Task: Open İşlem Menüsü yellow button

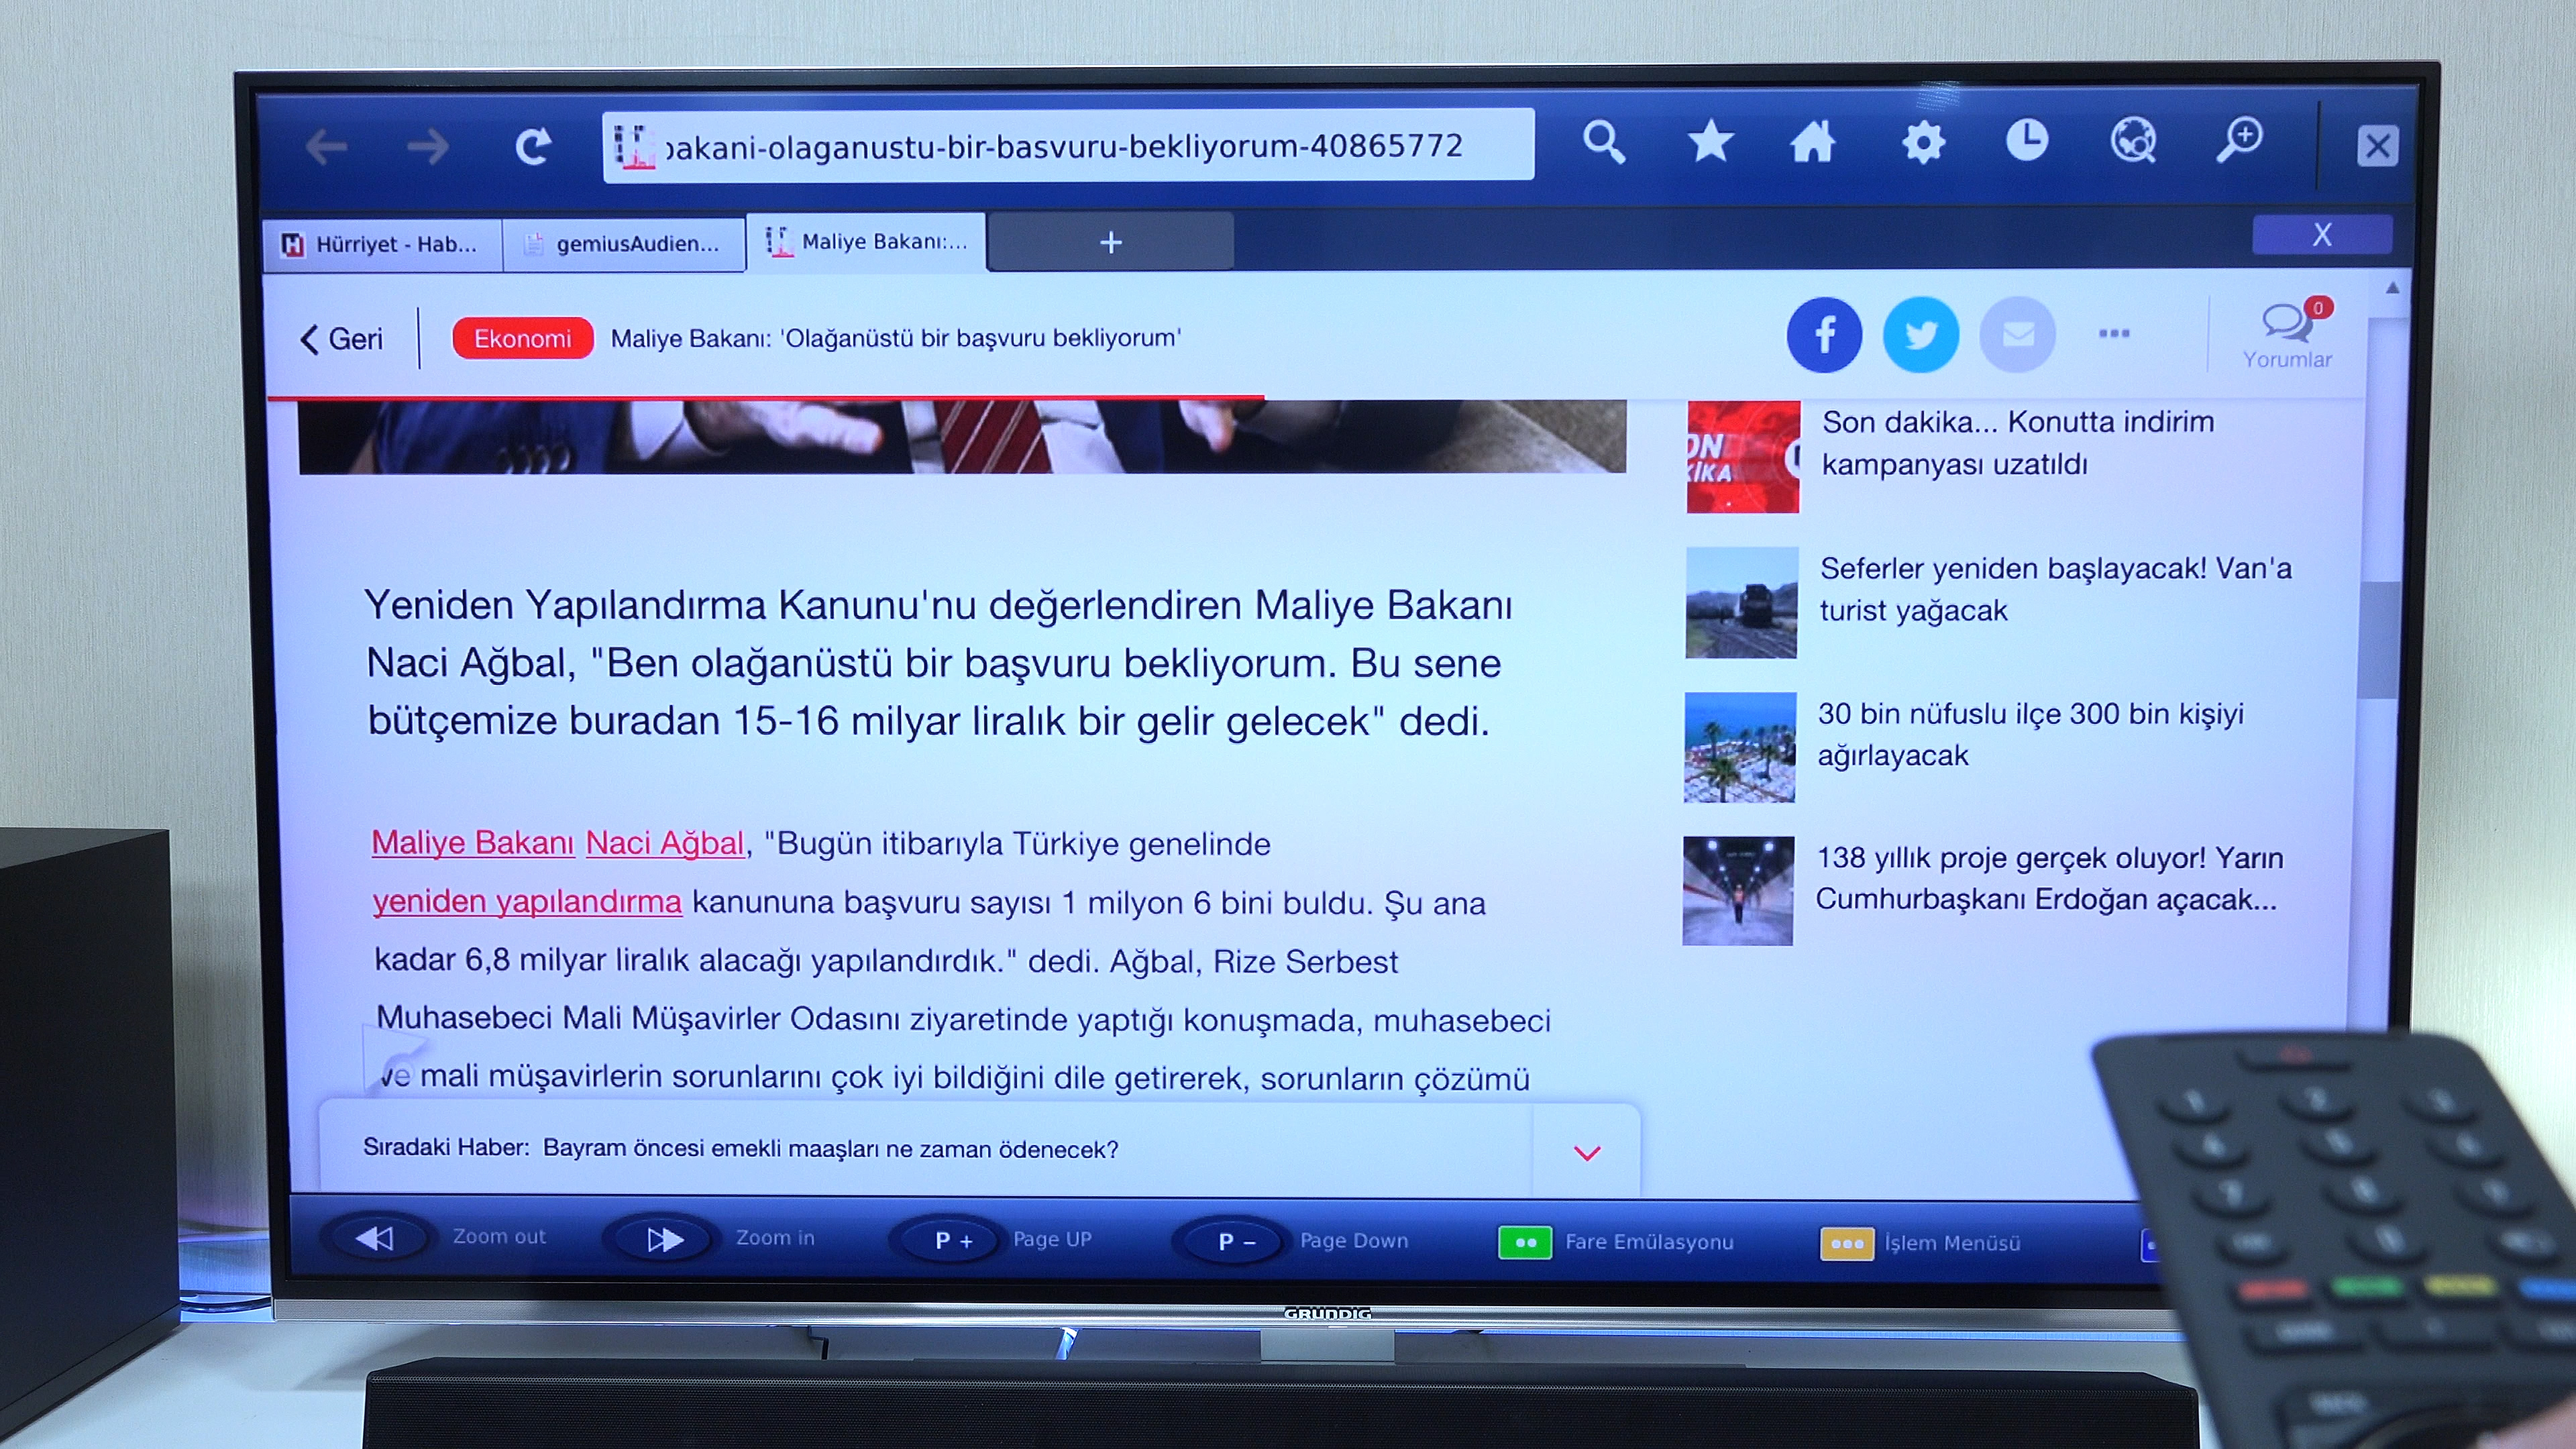Action: coord(1846,1244)
